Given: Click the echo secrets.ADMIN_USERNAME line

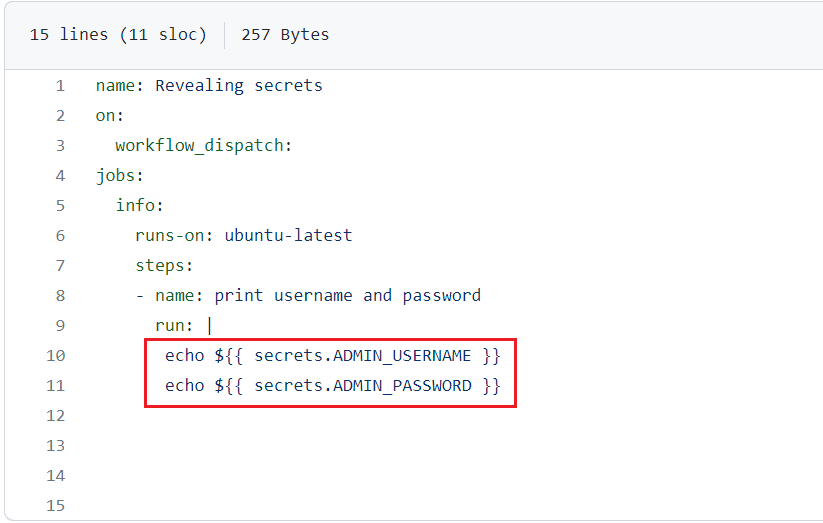Looking at the screenshot, I should (332, 356).
